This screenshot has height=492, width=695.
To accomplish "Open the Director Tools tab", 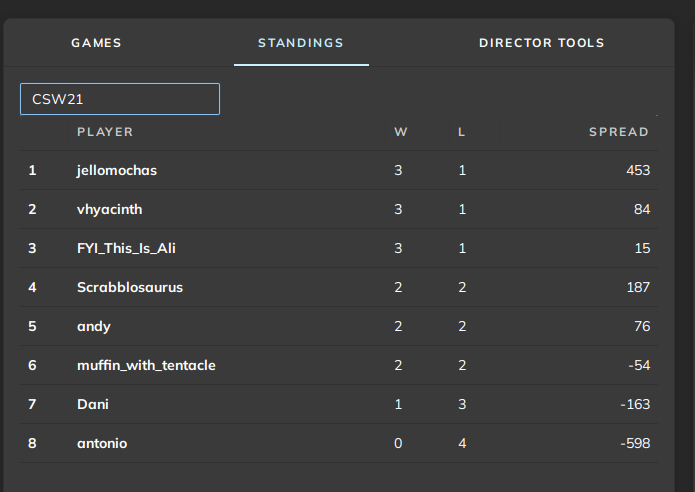I will click(x=541, y=43).
